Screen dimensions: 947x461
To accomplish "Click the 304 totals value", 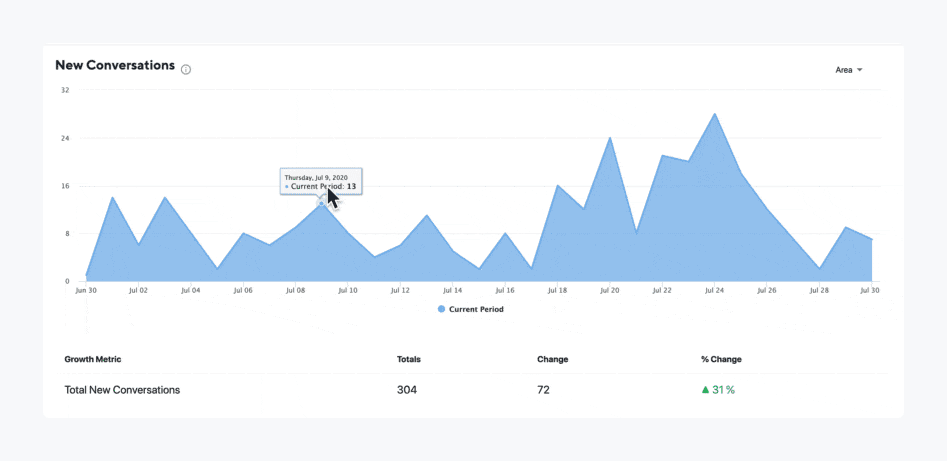I will 408,390.
